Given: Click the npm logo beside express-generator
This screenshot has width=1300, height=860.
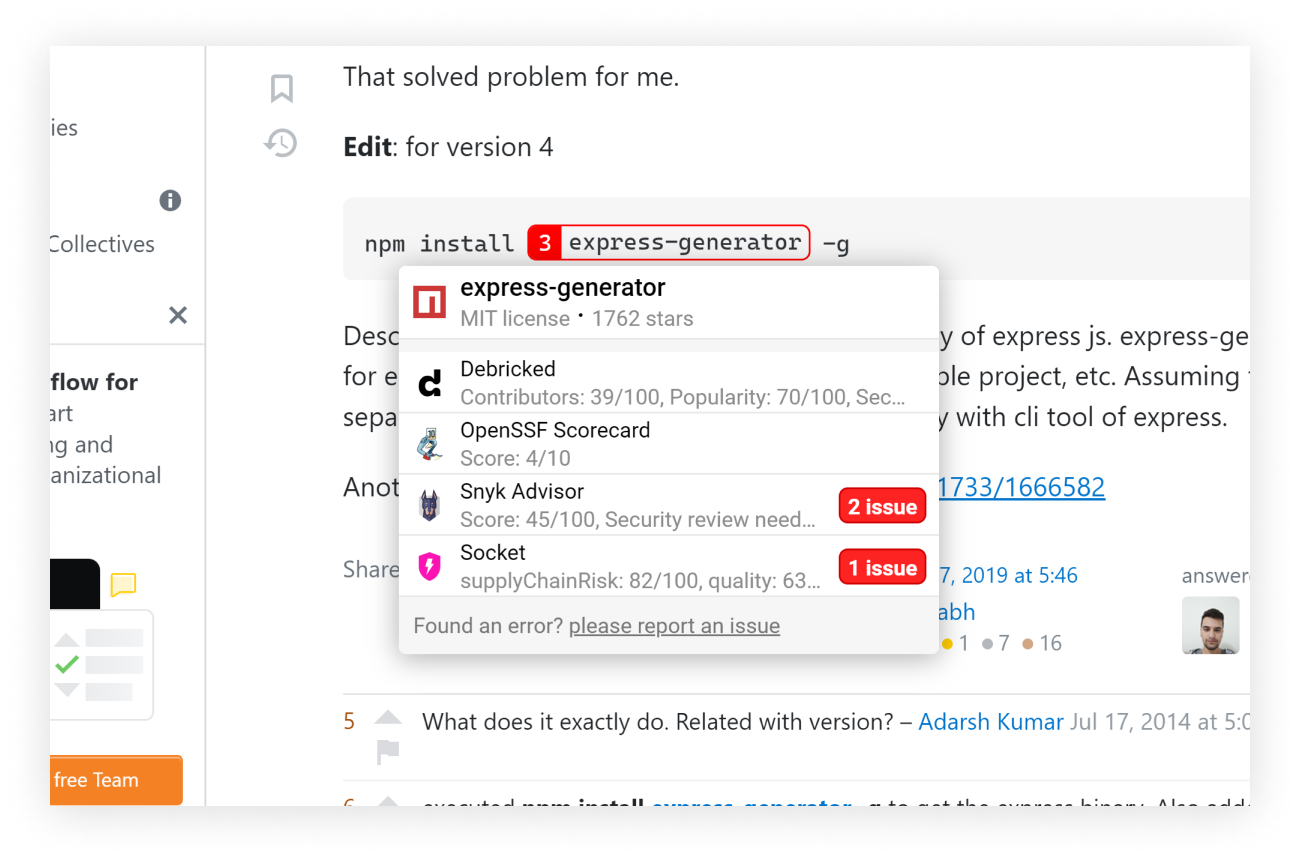Looking at the screenshot, I should [x=429, y=302].
